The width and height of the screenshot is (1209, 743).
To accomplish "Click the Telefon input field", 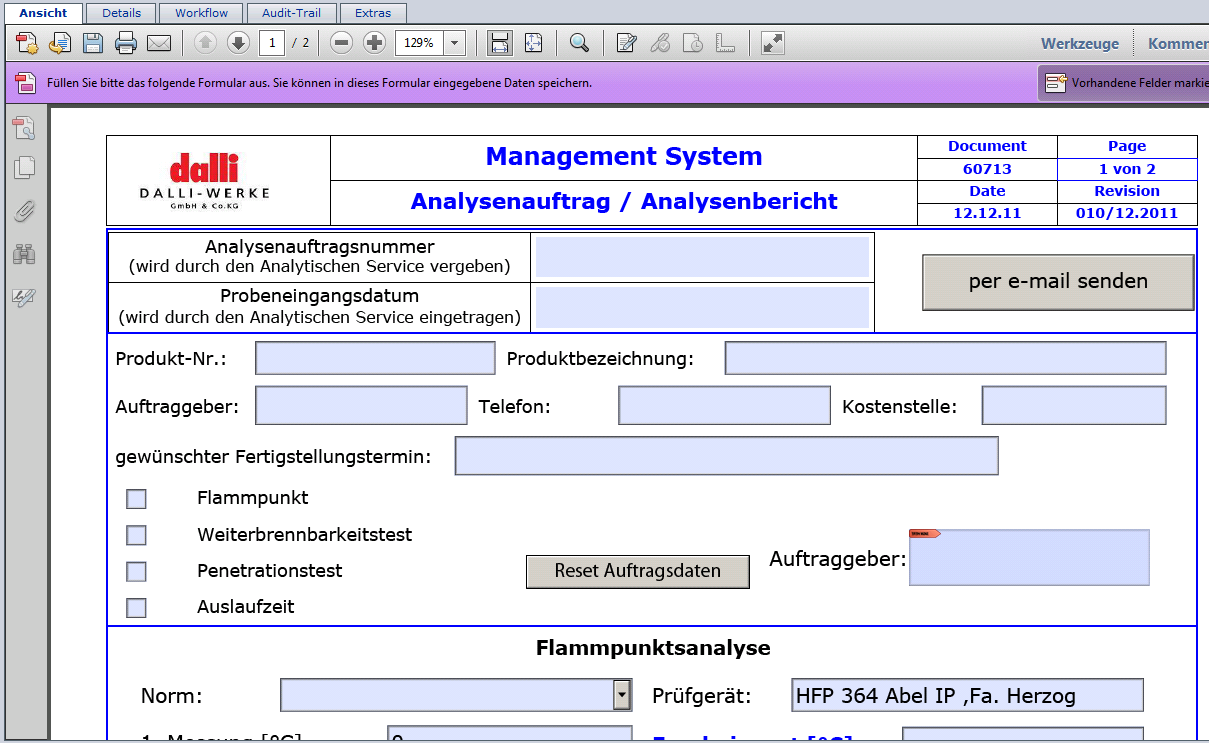I will pos(724,406).
